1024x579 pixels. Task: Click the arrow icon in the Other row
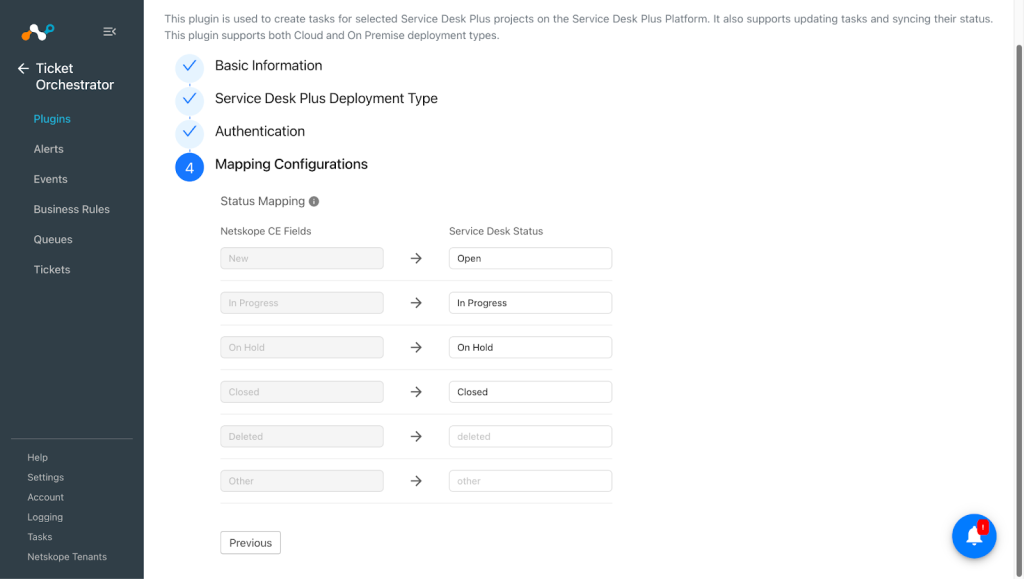click(x=416, y=480)
